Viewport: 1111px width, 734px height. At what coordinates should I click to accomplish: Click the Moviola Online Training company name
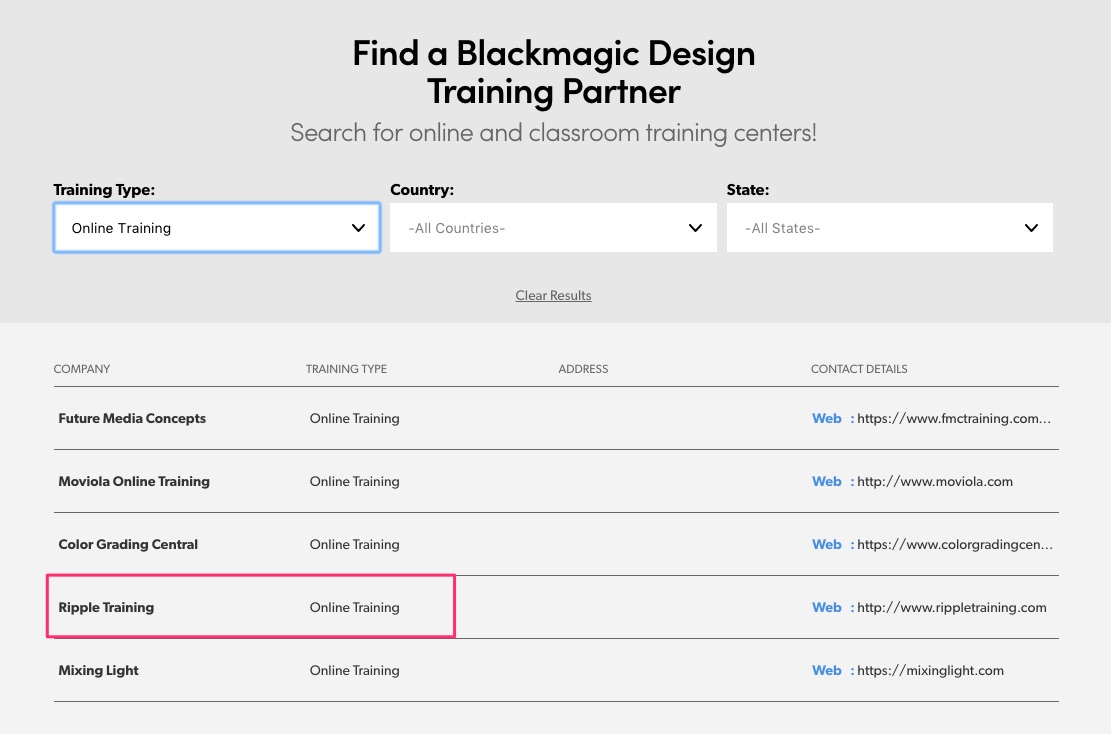coord(134,482)
